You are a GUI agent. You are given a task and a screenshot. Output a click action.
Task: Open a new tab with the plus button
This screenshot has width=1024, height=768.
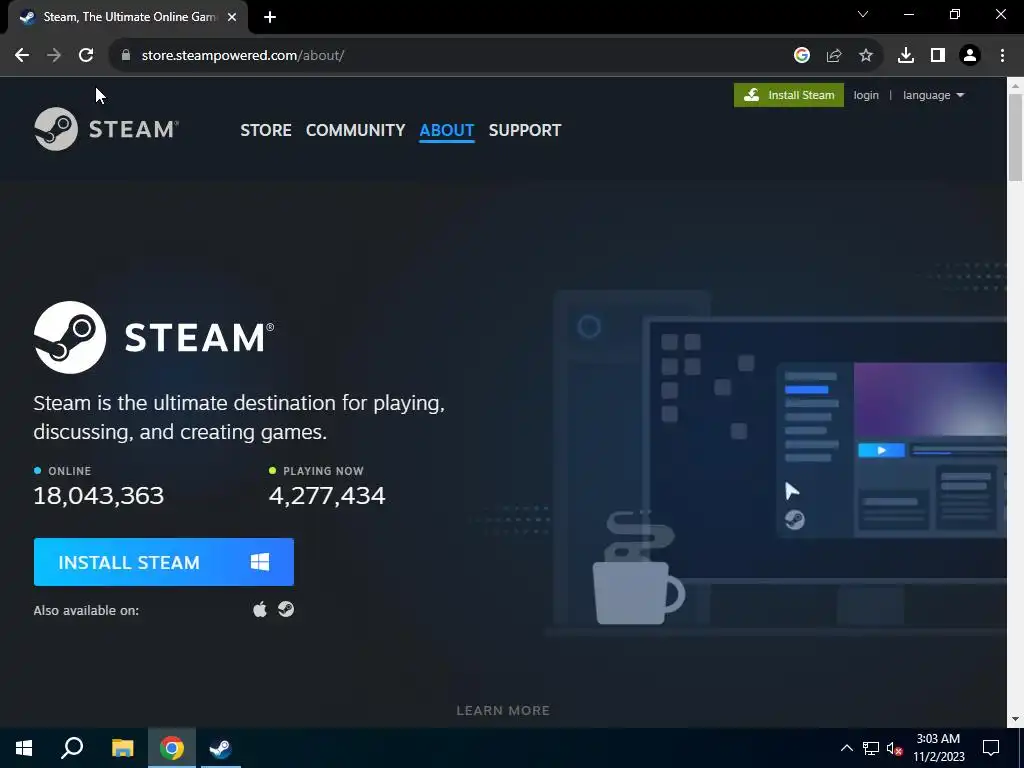(x=270, y=18)
